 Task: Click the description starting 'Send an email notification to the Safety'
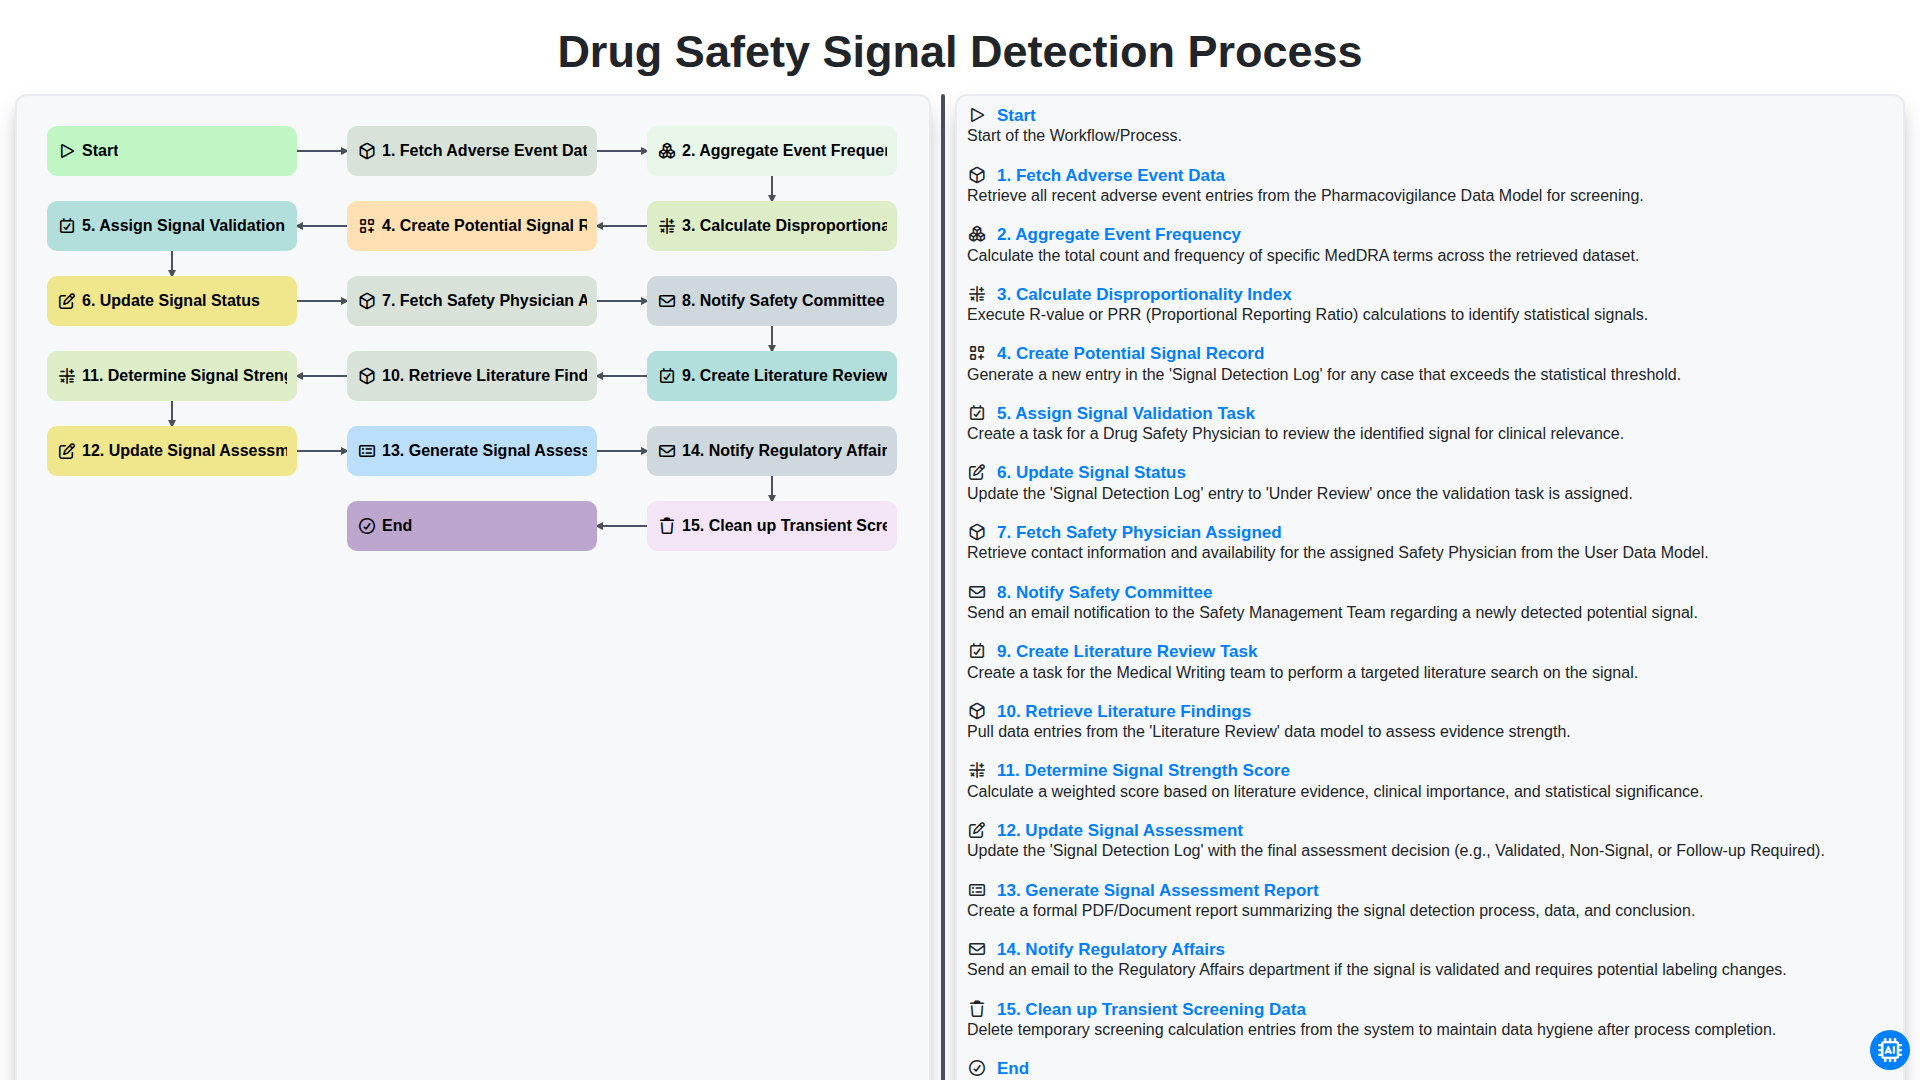click(1332, 613)
